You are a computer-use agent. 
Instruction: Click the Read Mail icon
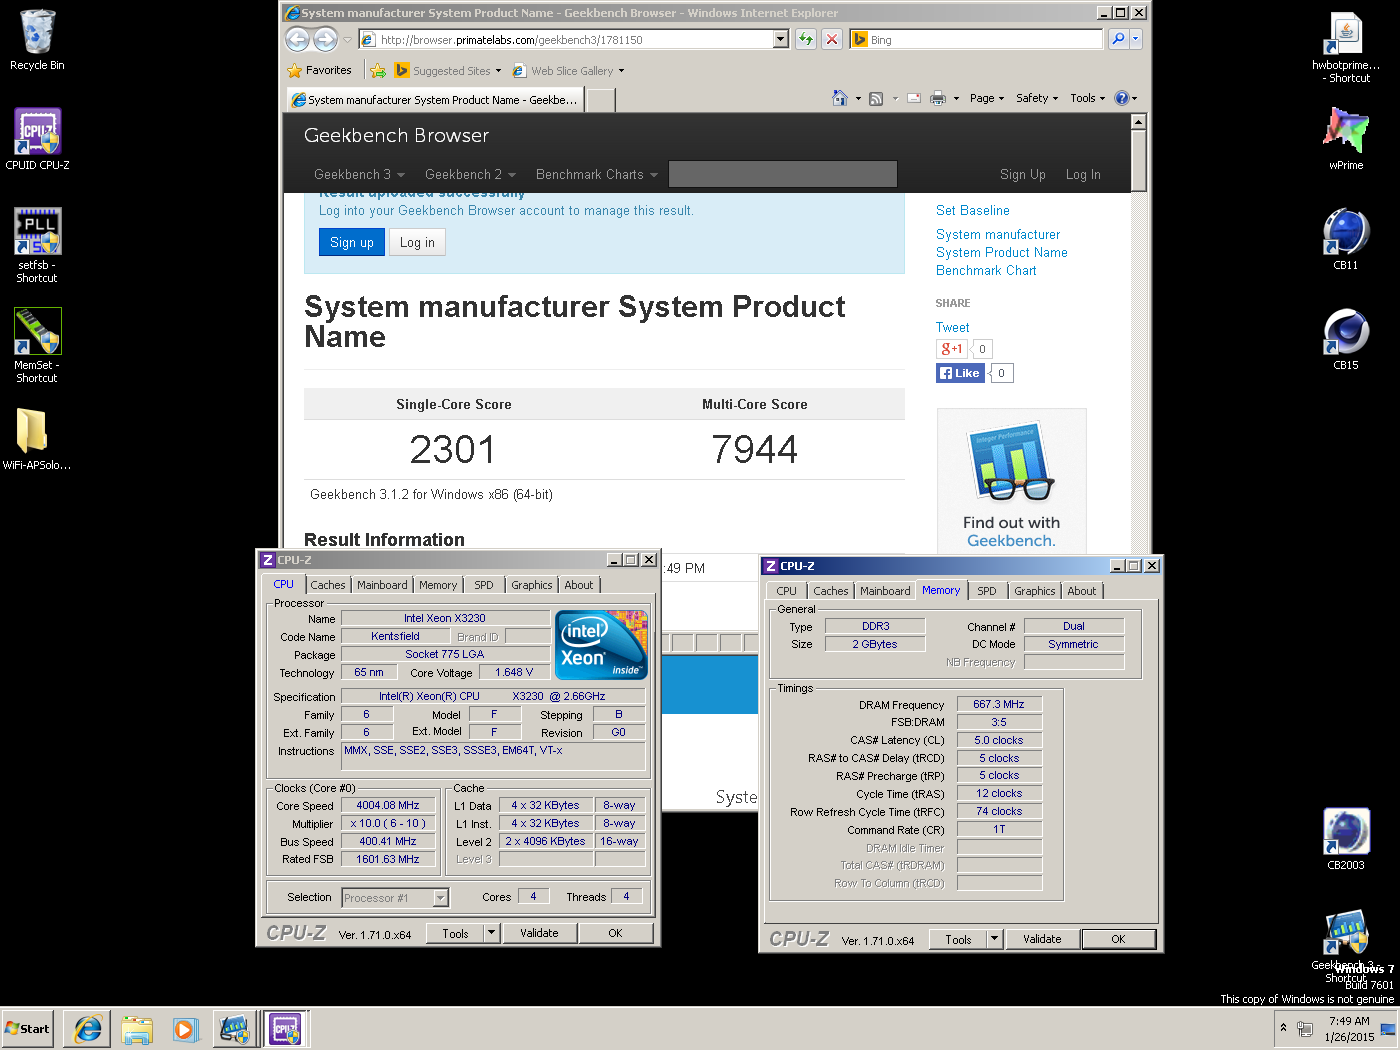[914, 98]
